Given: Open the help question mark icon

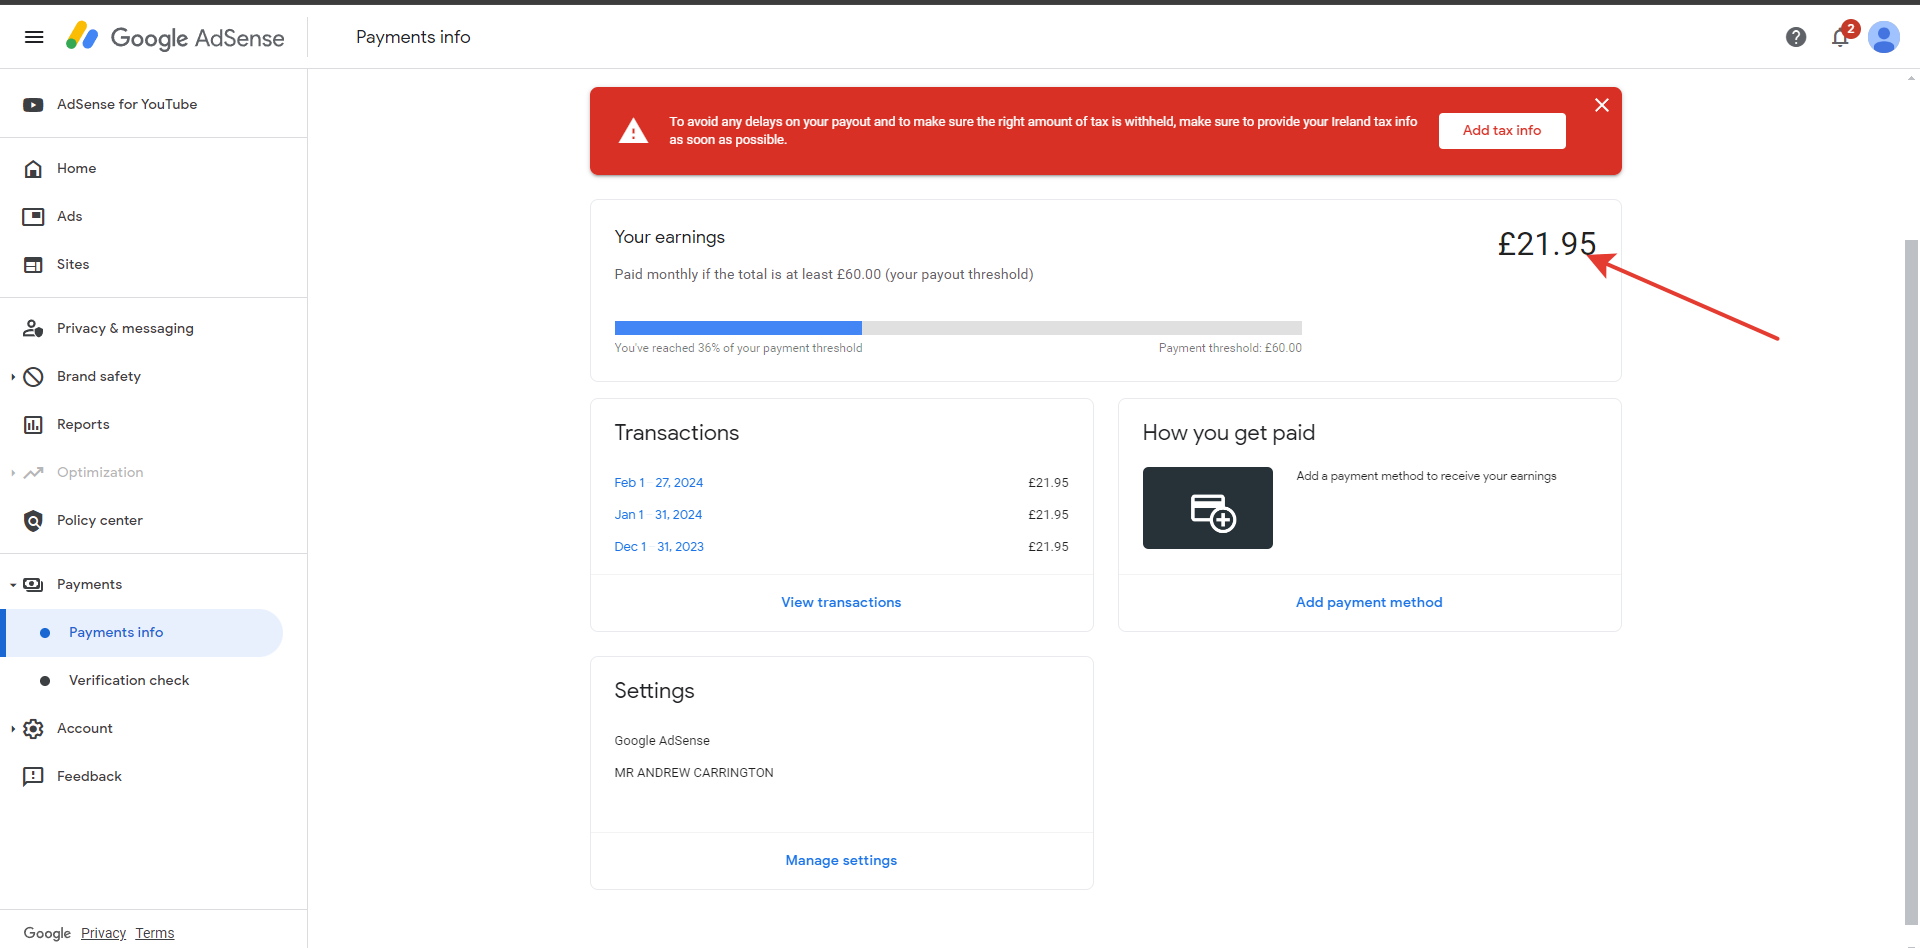Looking at the screenshot, I should [x=1796, y=37].
